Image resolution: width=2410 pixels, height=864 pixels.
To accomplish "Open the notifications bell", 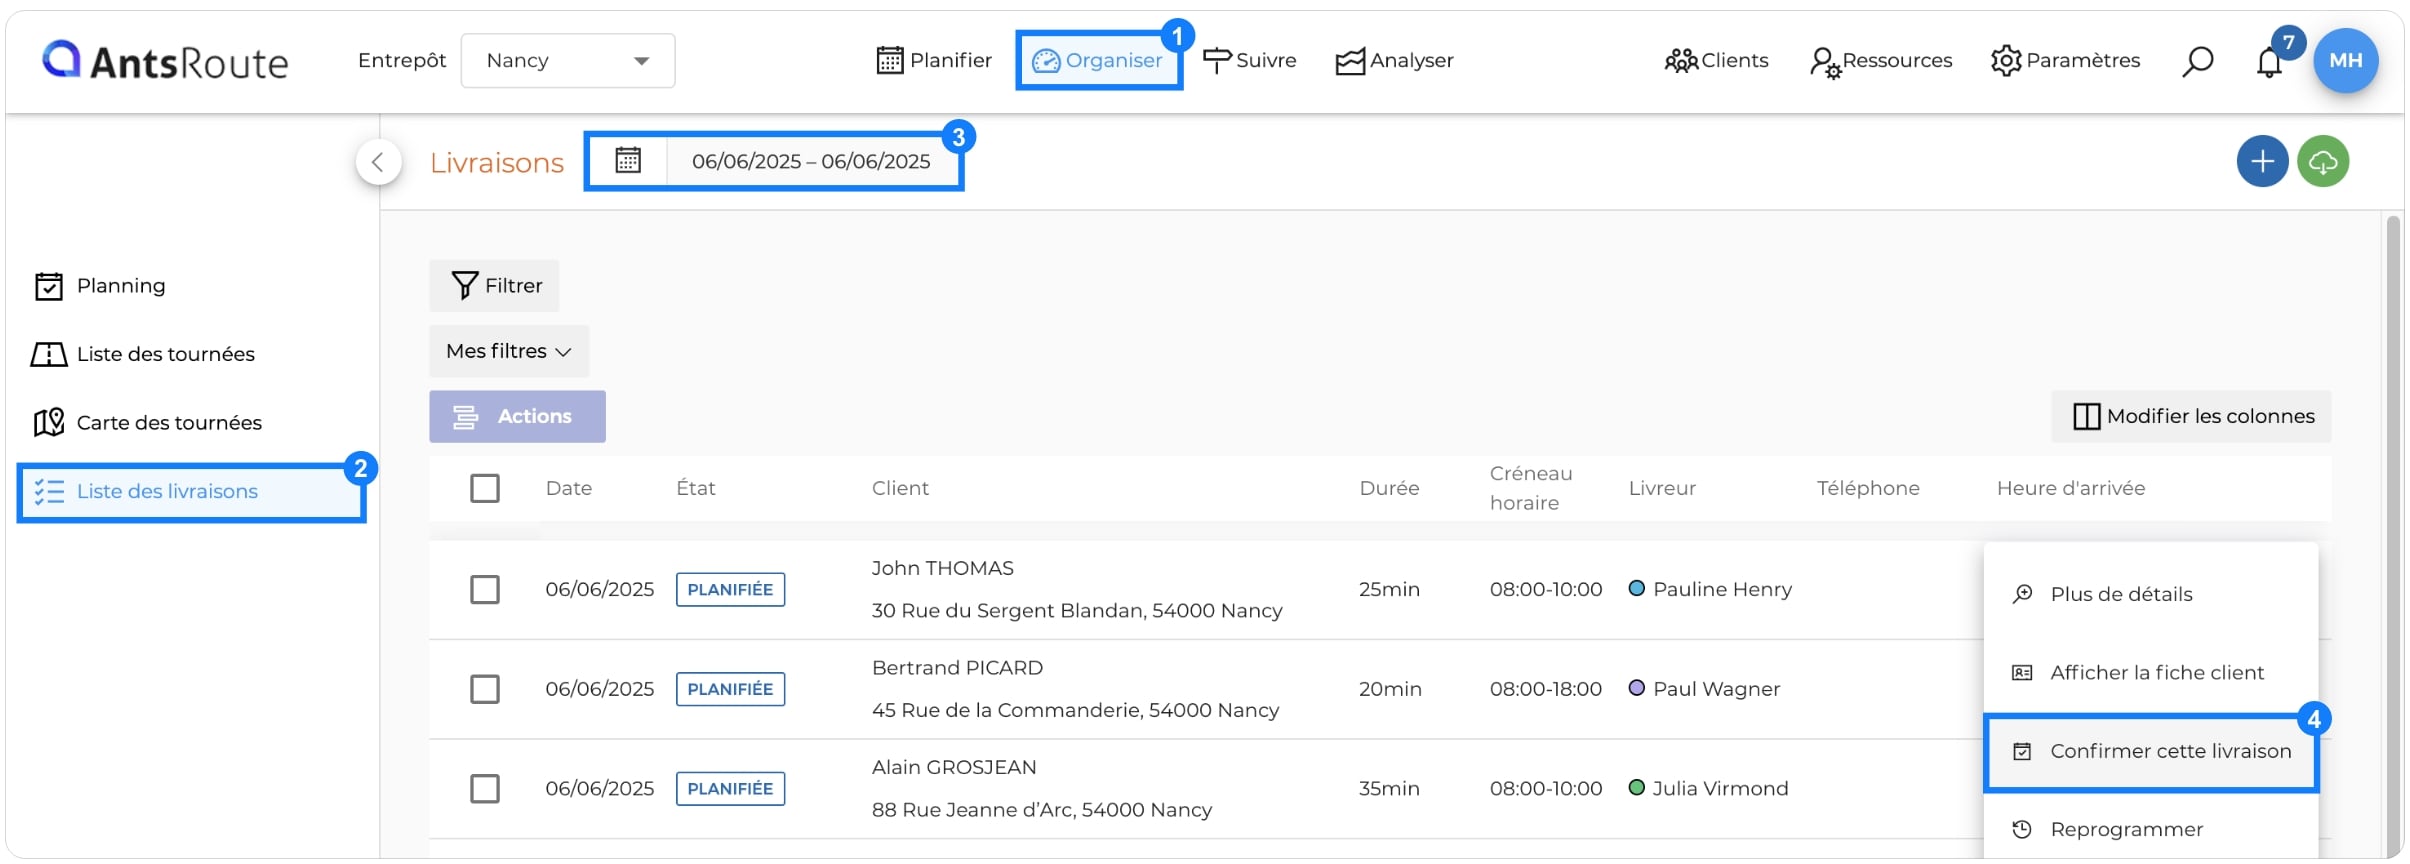I will coord(2269,62).
